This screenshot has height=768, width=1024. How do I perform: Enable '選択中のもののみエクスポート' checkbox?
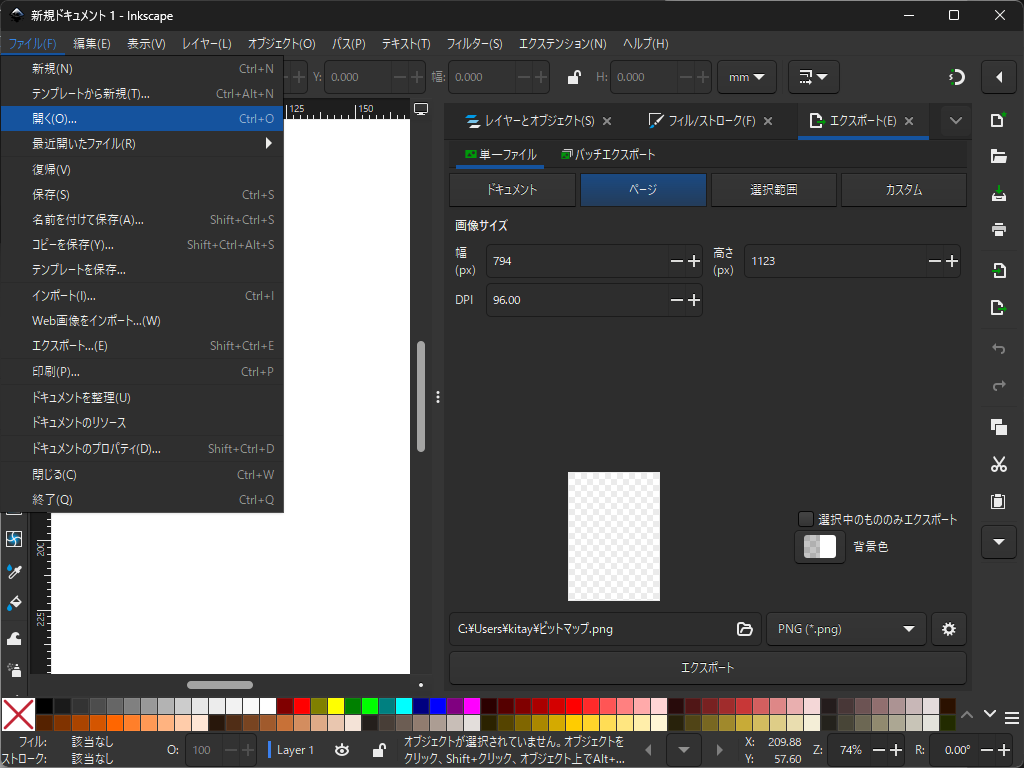806,519
